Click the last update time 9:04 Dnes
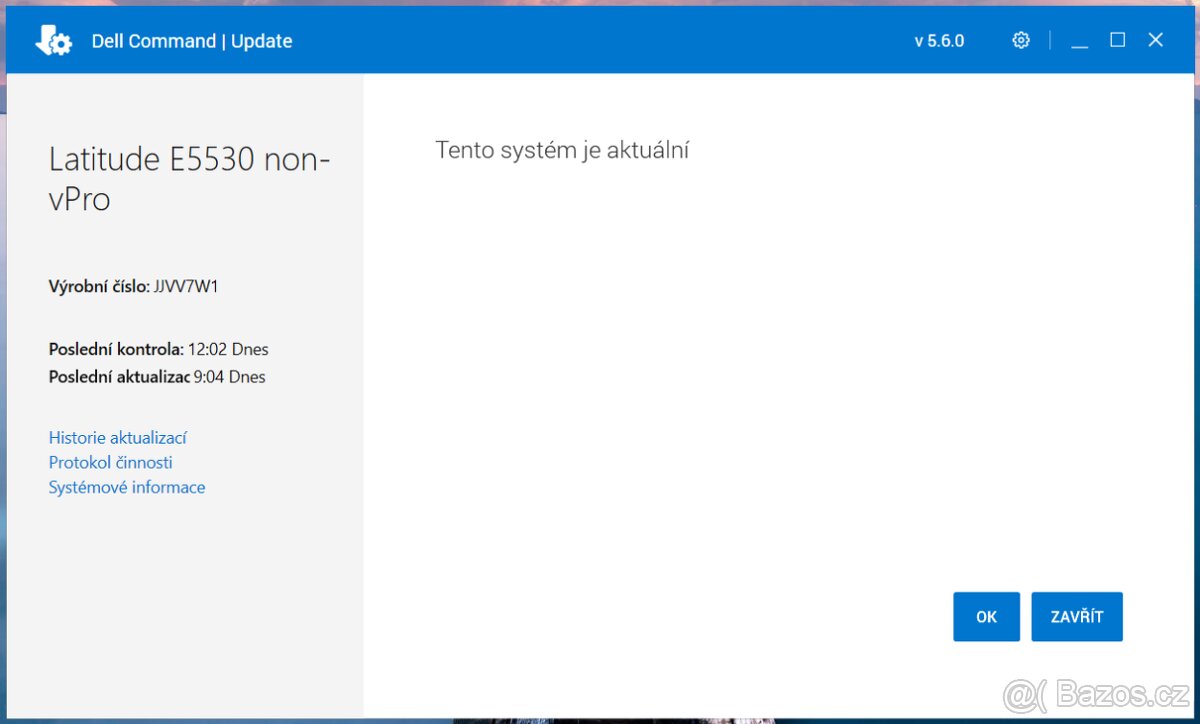The height and width of the screenshot is (724, 1200). click(230, 377)
